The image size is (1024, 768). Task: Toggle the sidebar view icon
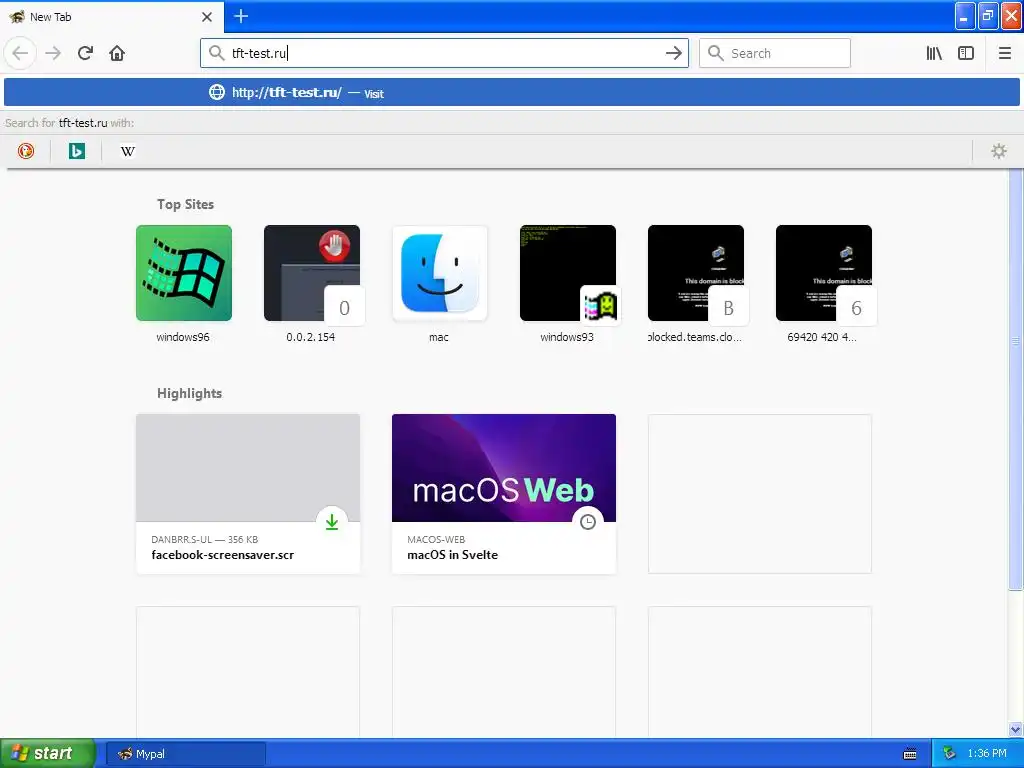(x=966, y=53)
